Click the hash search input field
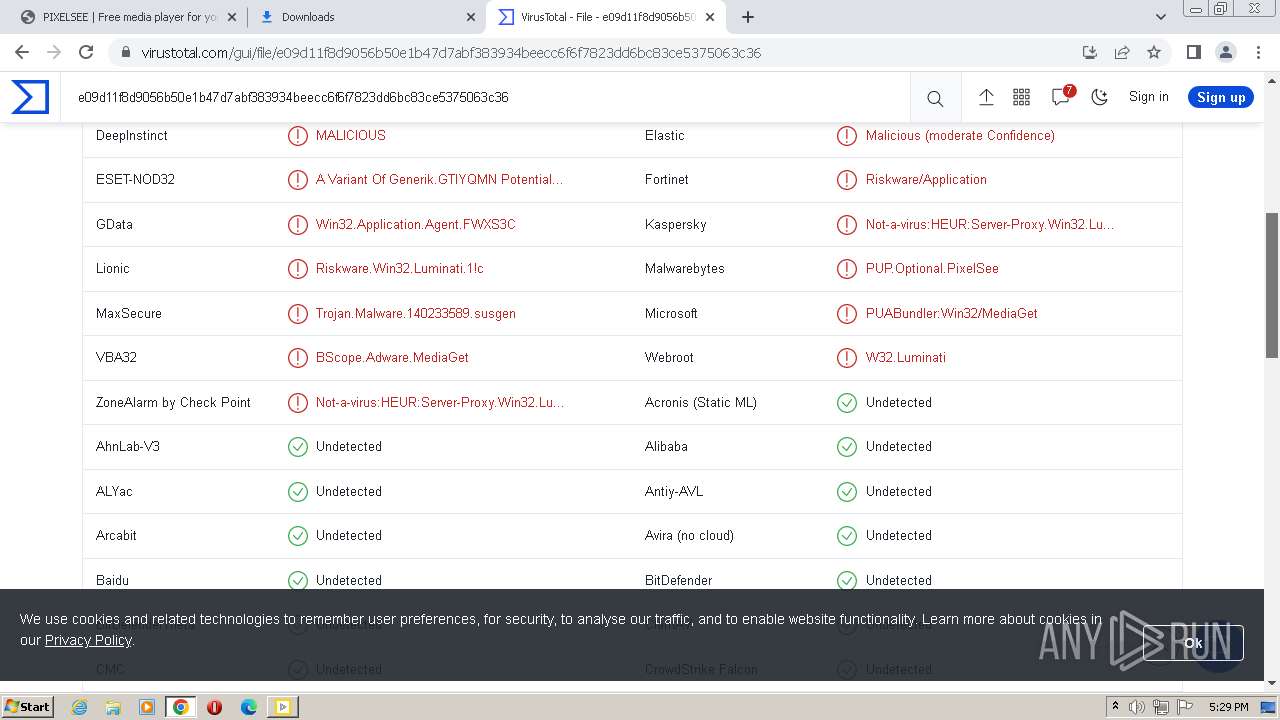Screen dimensions: 1280x720 [x=485, y=97]
